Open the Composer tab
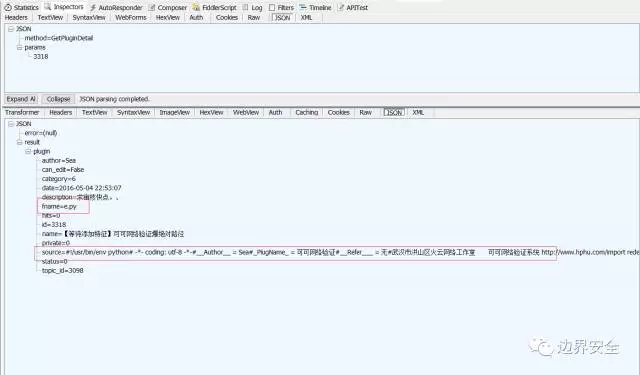Screen dimensions: 640x375 point(168,8)
